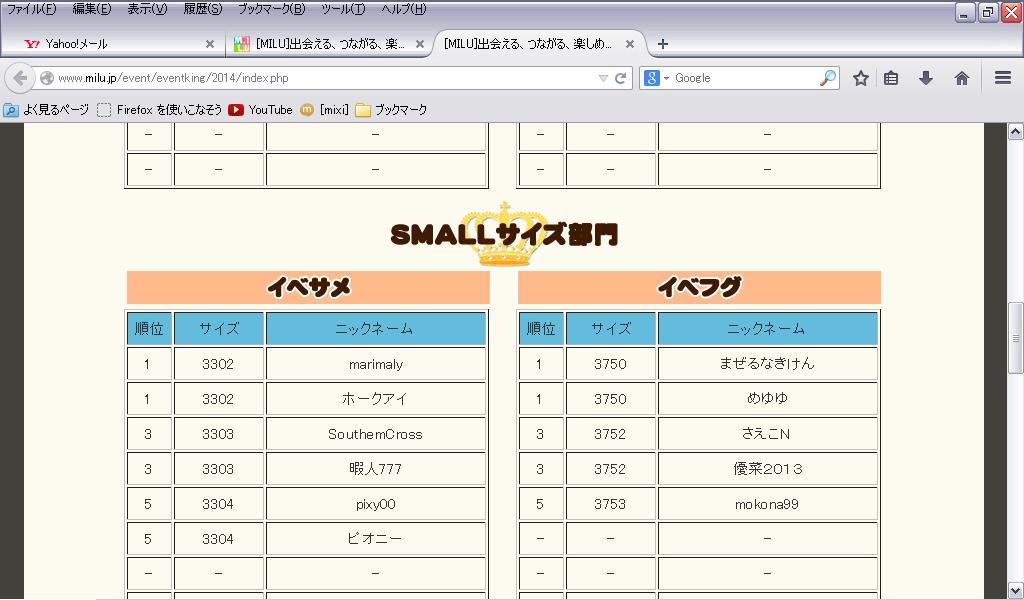Open the 履歴(S) menu
Screen dimensions: 1024x600
coord(202,9)
